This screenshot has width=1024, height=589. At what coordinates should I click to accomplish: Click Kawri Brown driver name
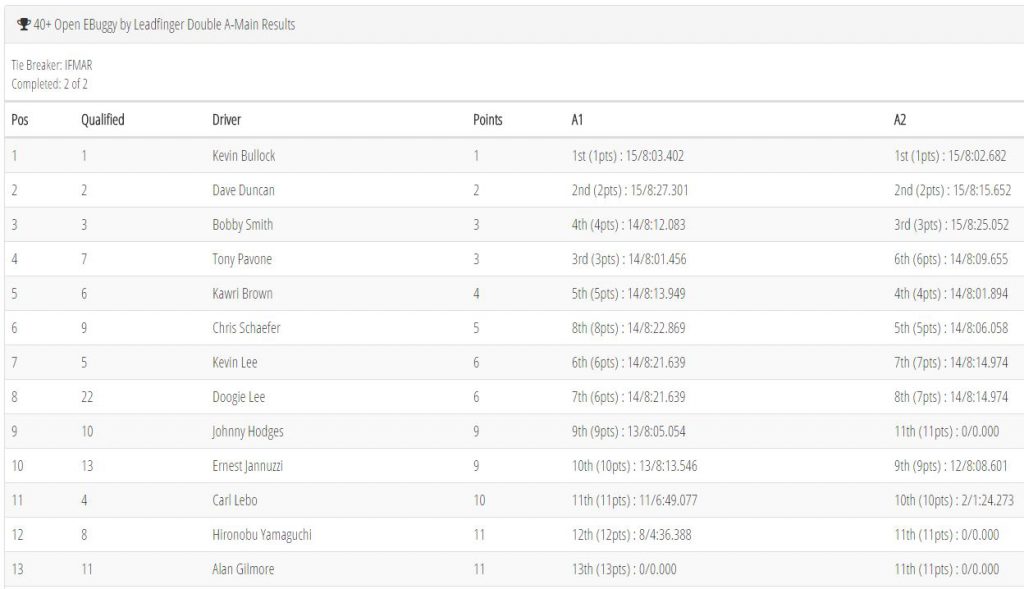point(242,293)
